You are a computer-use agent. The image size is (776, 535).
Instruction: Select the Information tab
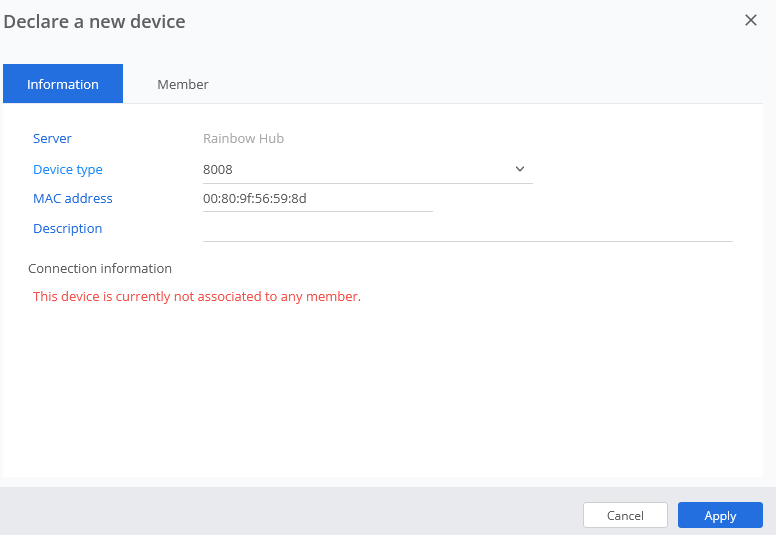pyautogui.click(x=63, y=84)
